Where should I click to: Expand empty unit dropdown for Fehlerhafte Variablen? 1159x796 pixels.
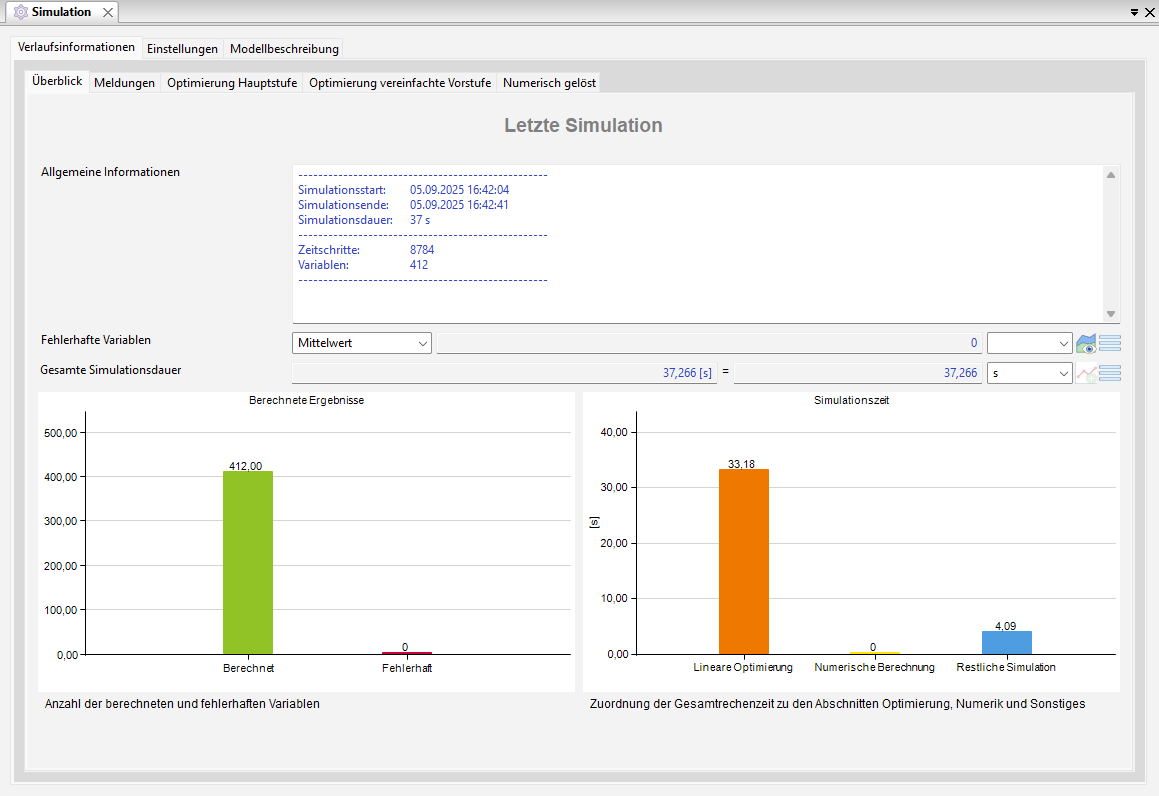(x=1029, y=343)
